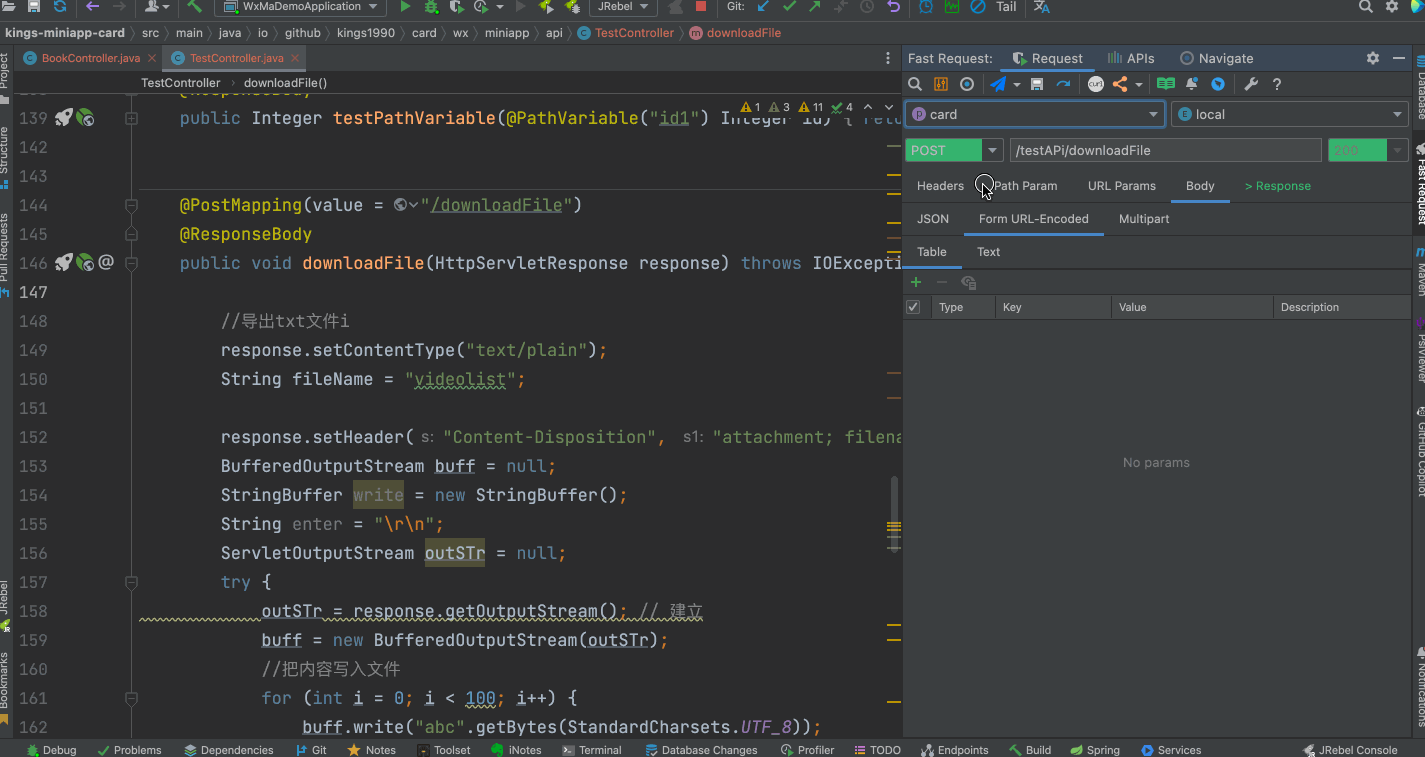Click the cURL icon in Fast Request

[x=1096, y=85]
